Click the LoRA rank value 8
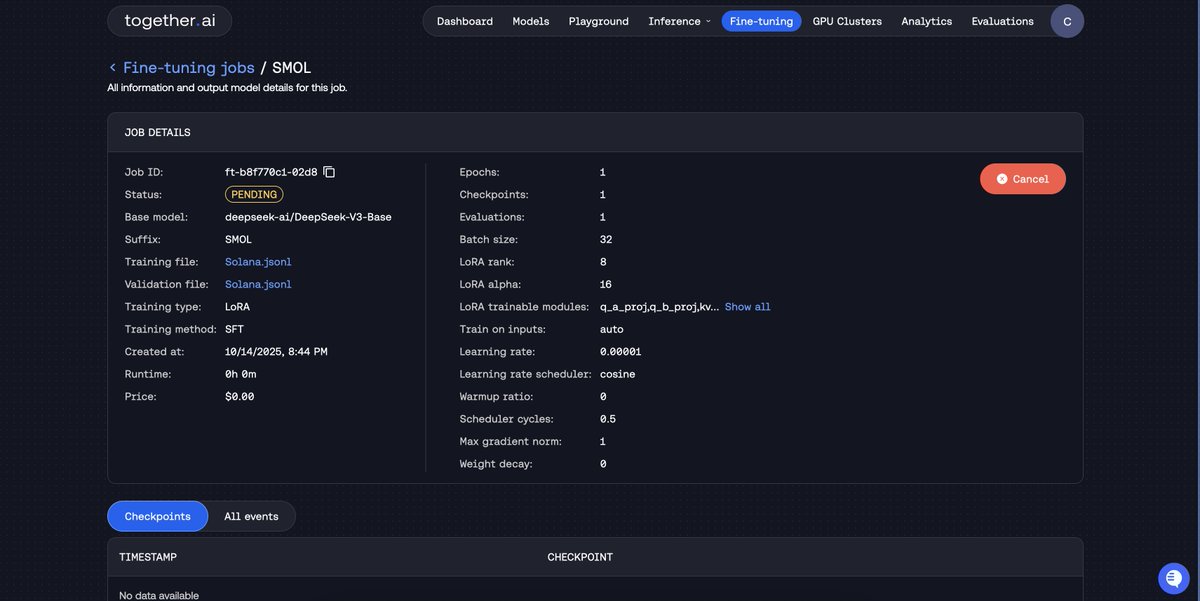Image resolution: width=1200 pixels, height=601 pixels. click(x=603, y=262)
